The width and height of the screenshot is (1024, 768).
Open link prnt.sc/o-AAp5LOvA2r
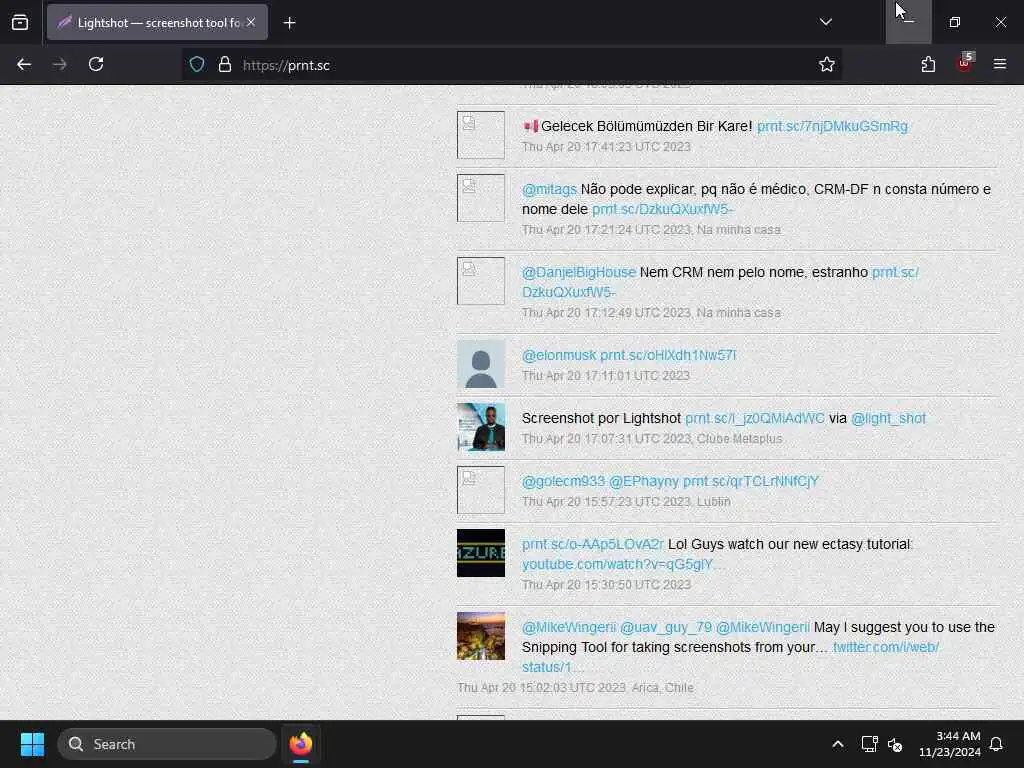[x=592, y=544]
